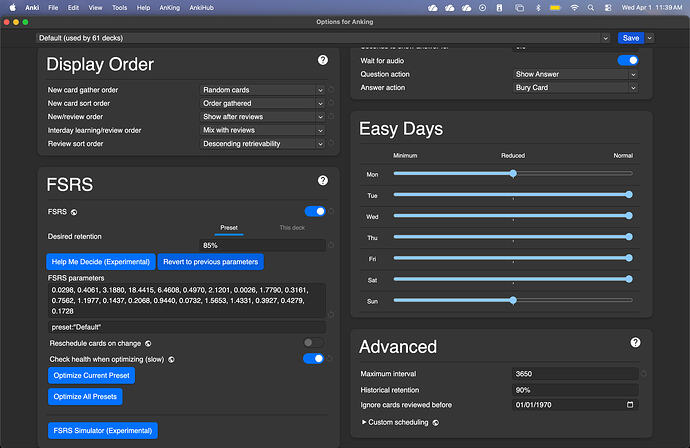Open FSRS Simulator (Experimental)
The image size is (690, 448).
[103, 430]
